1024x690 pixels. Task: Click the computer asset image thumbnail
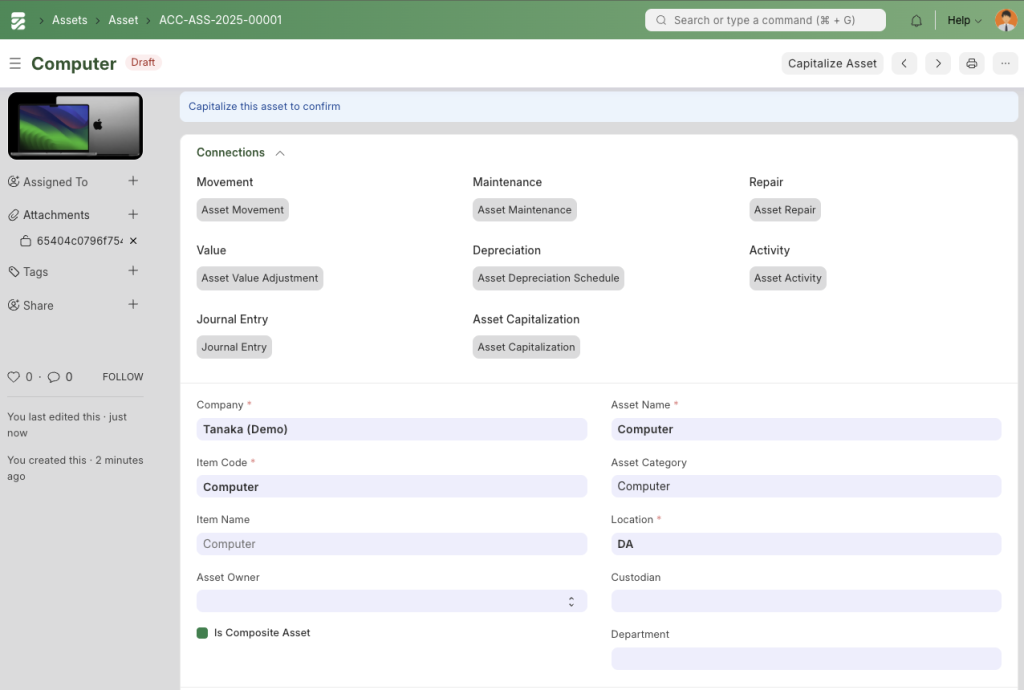click(75, 126)
